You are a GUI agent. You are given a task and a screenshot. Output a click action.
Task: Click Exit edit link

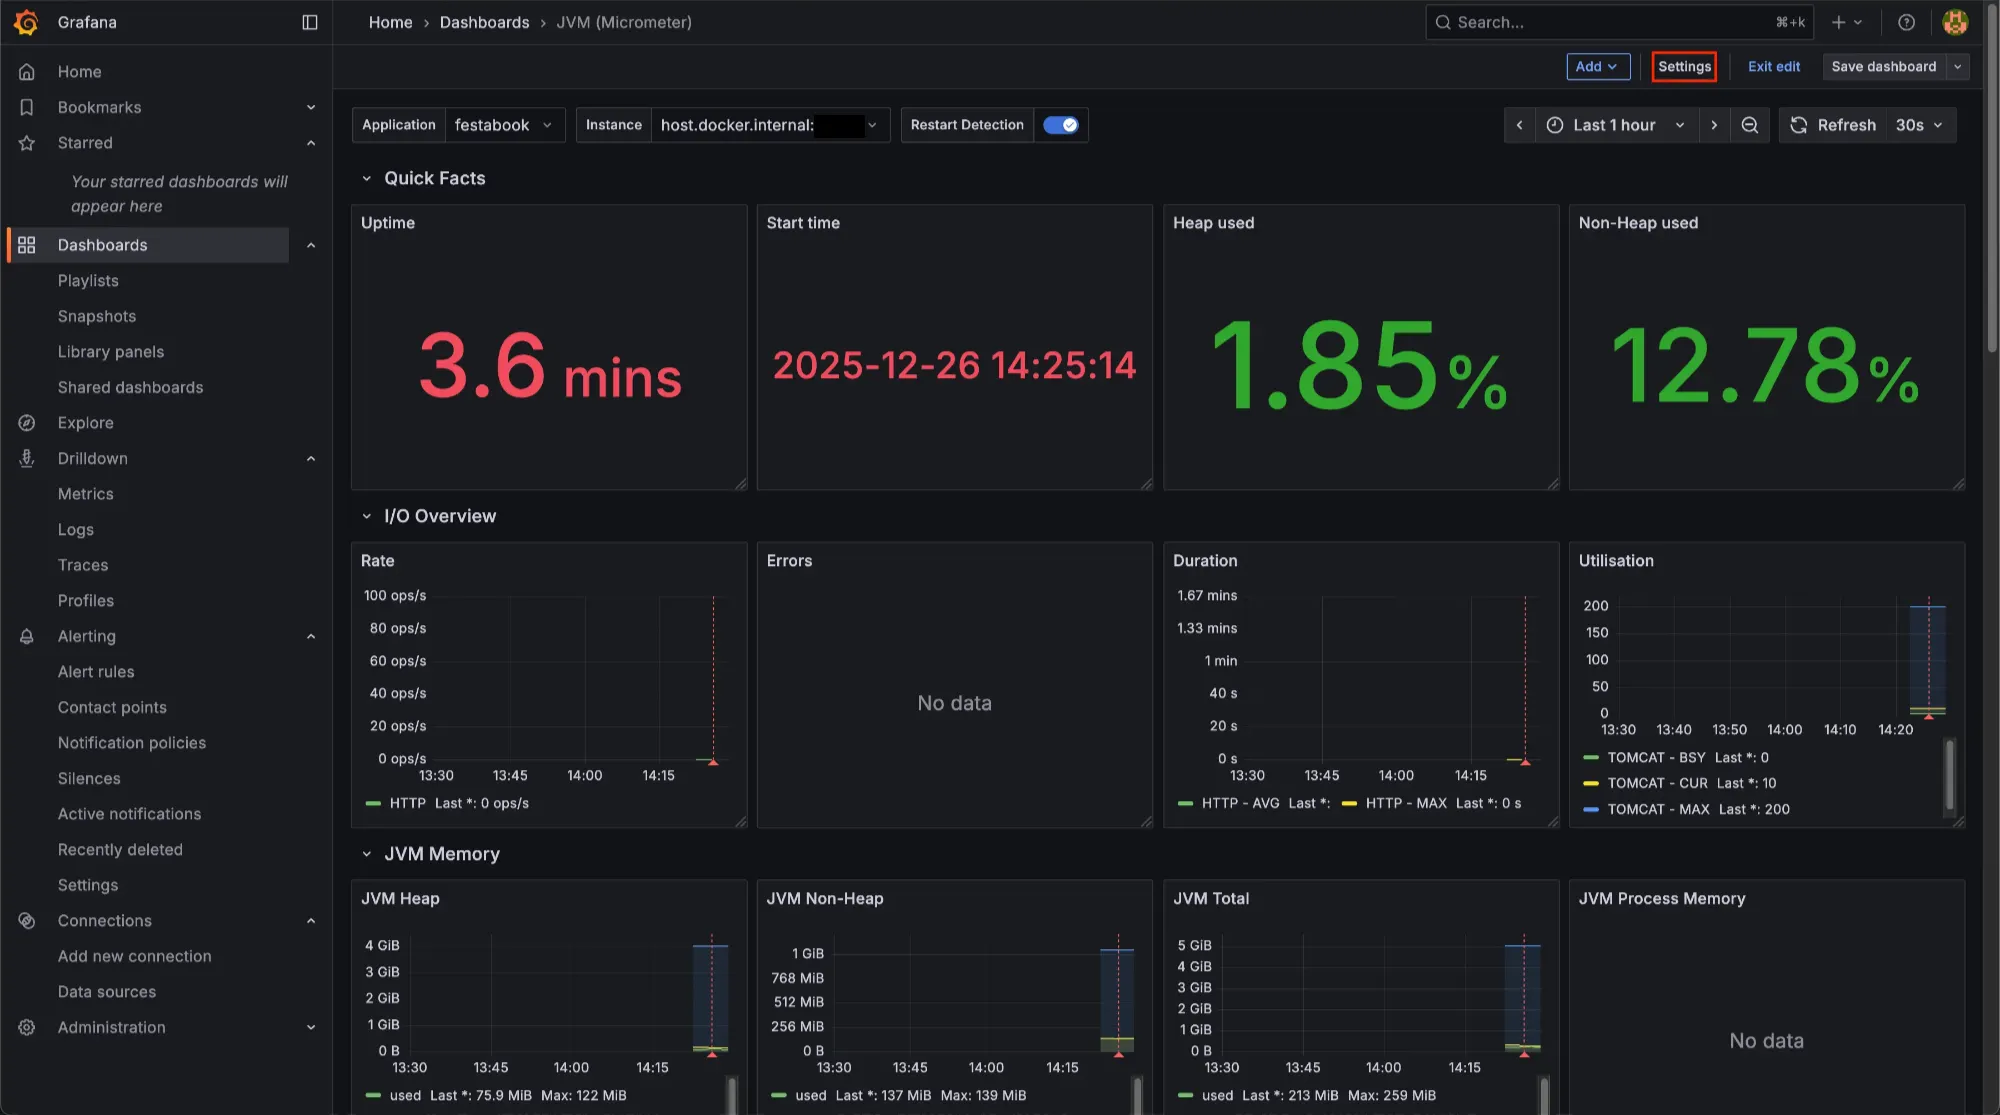click(x=1773, y=67)
